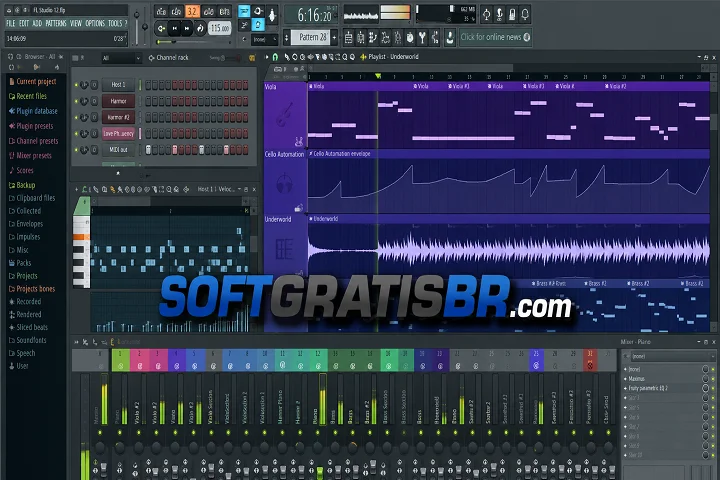Open Channel rack filter All dropdown
720x480 pixels.
tap(121, 58)
